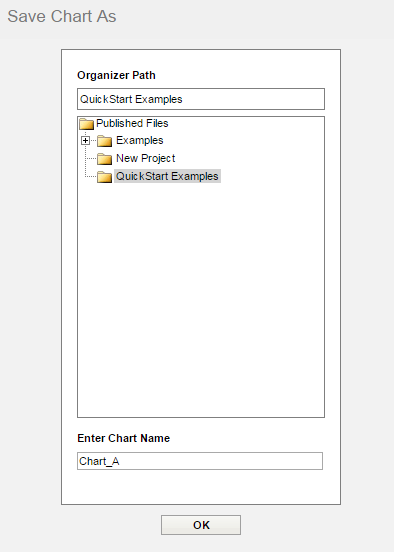This screenshot has height=552, width=394.
Task: Click the Chart_A text in name field
Action: coord(99,461)
